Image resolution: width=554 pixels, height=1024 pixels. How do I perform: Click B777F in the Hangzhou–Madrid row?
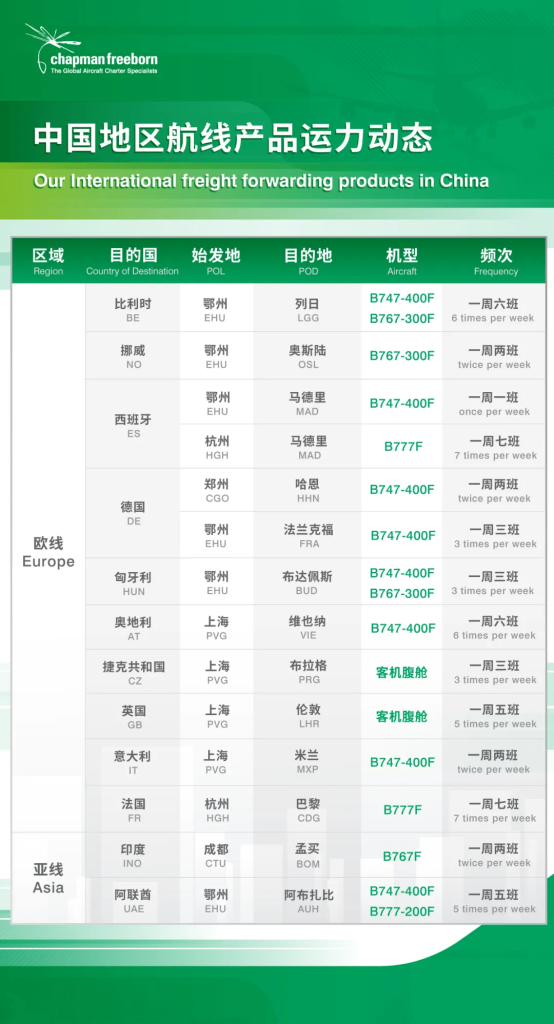(x=402, y=447)
